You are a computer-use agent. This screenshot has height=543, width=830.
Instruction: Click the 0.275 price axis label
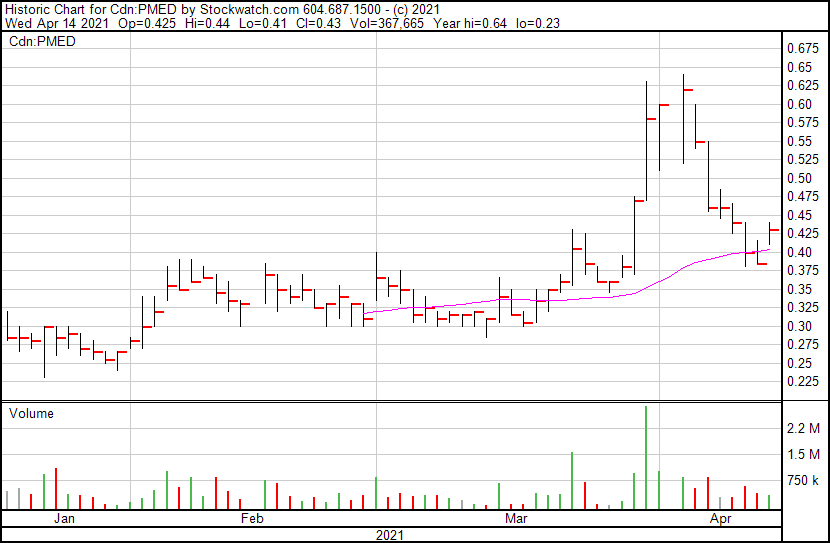tap(803, 345)
